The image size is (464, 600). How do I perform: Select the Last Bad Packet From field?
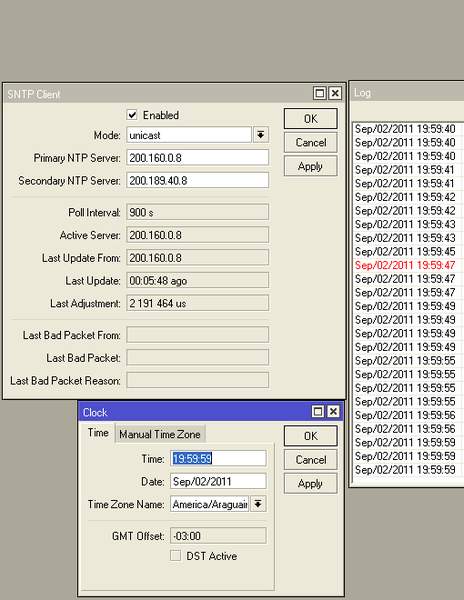coord(197,335)
